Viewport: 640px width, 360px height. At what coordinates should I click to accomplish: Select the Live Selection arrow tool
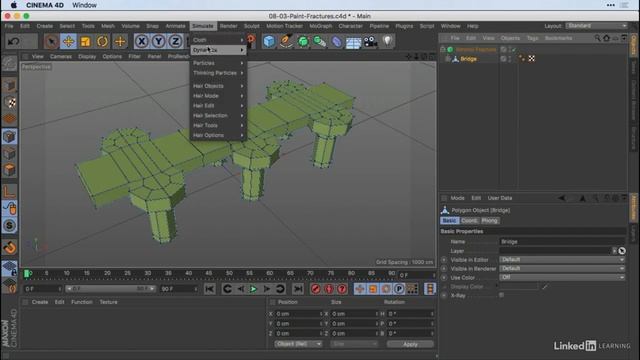click(x=51, y=41)
